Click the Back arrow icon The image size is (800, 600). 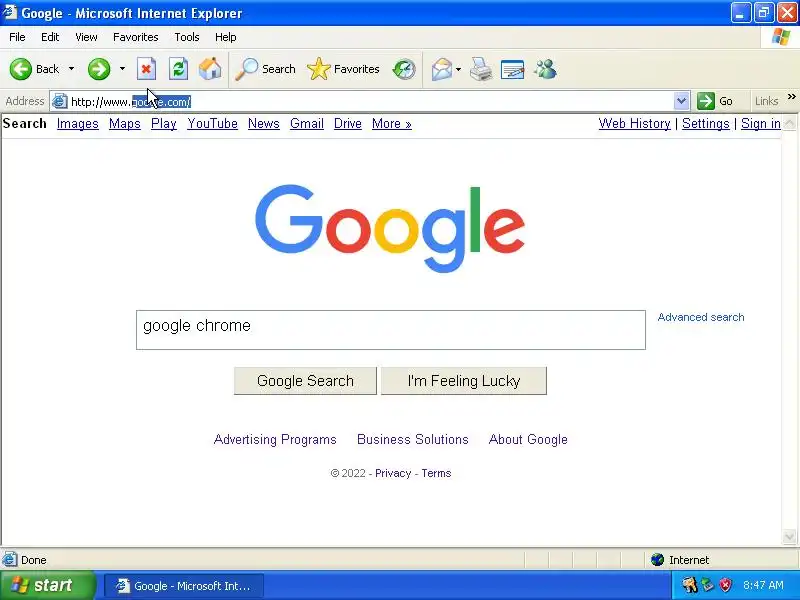tap(21, 69)
